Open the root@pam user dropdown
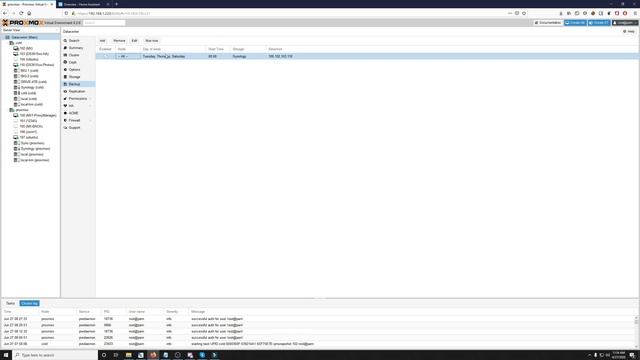 624,23
